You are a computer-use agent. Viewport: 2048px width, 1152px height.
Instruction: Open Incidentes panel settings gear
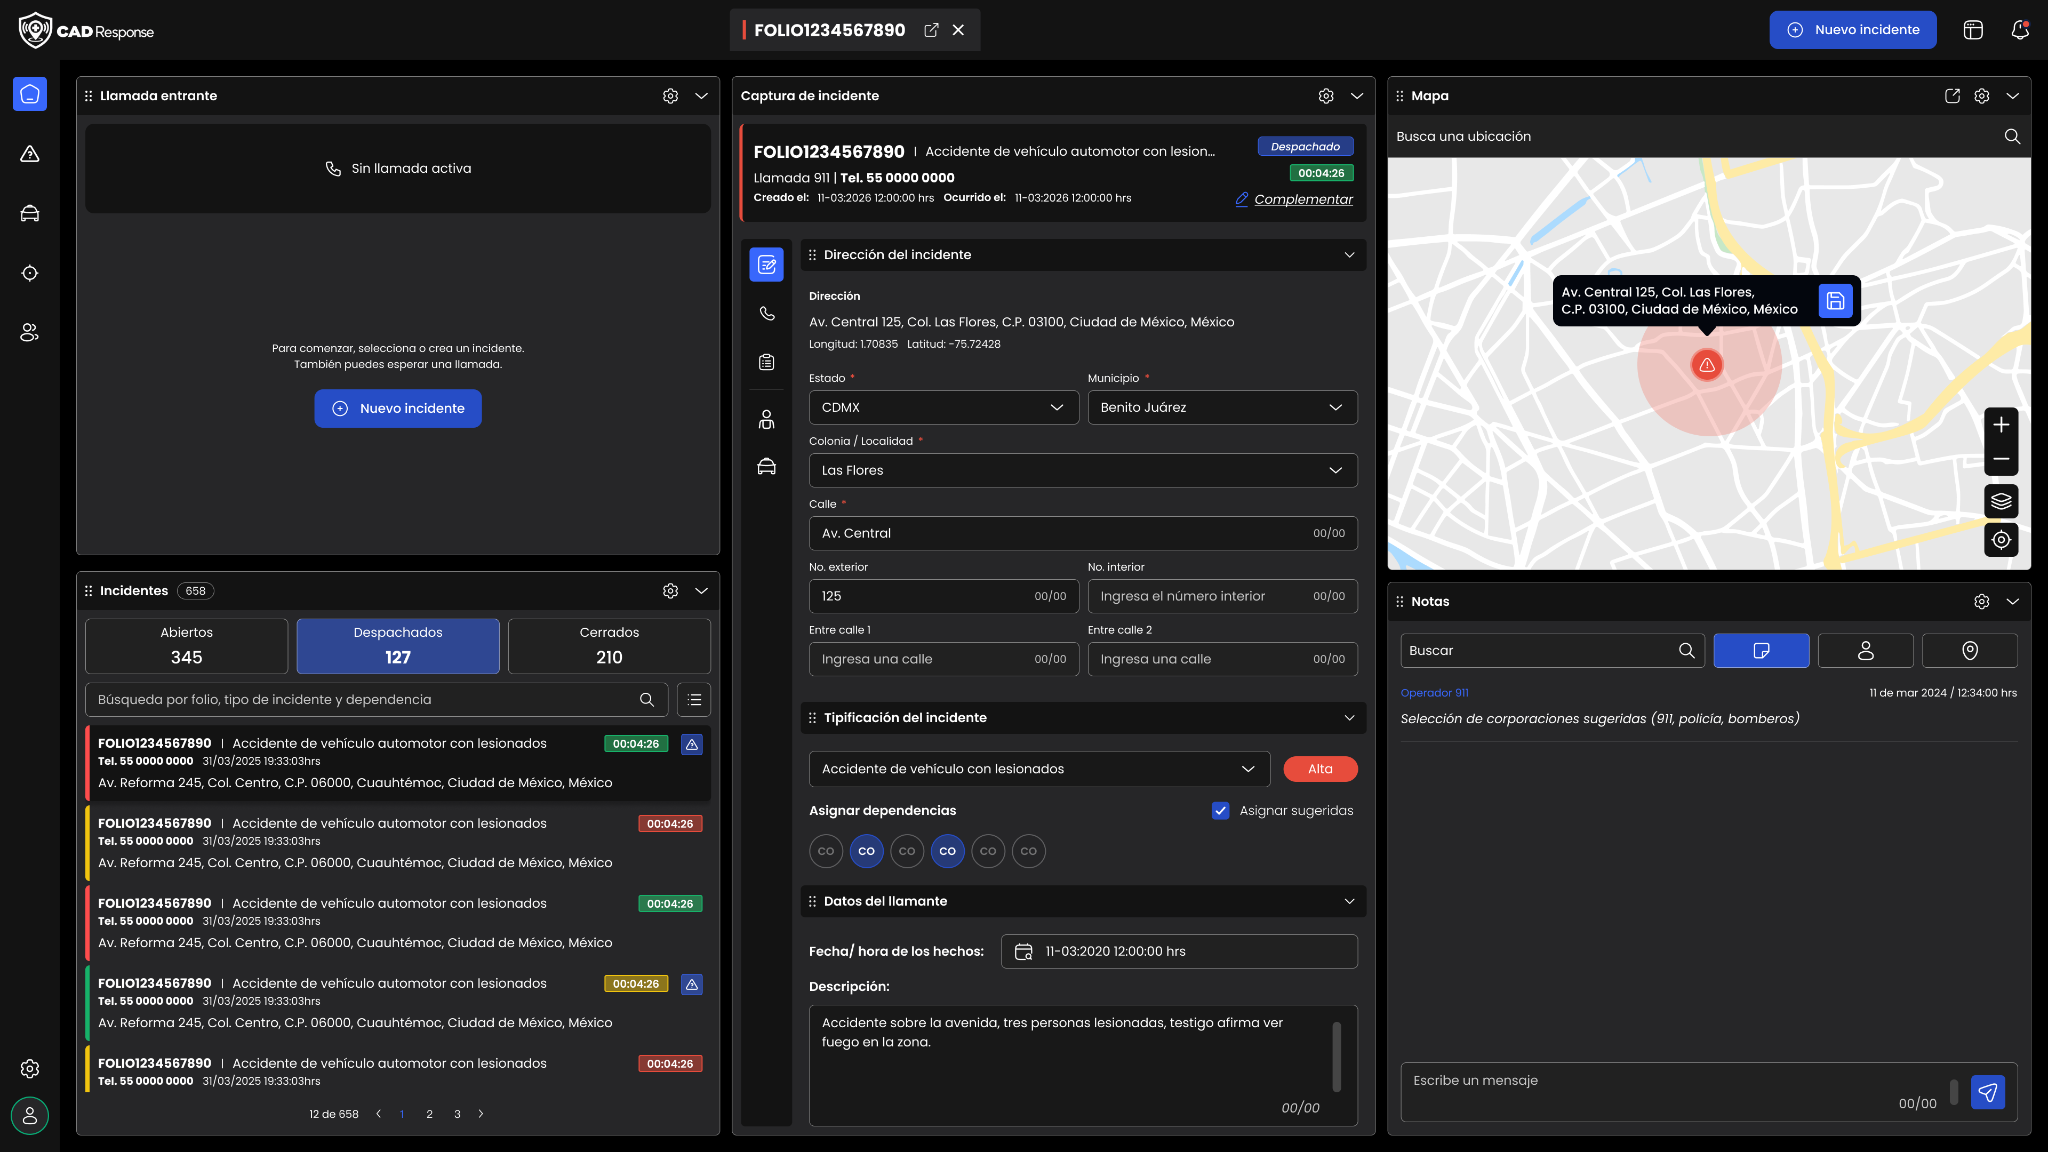click(x=670, y=591)
